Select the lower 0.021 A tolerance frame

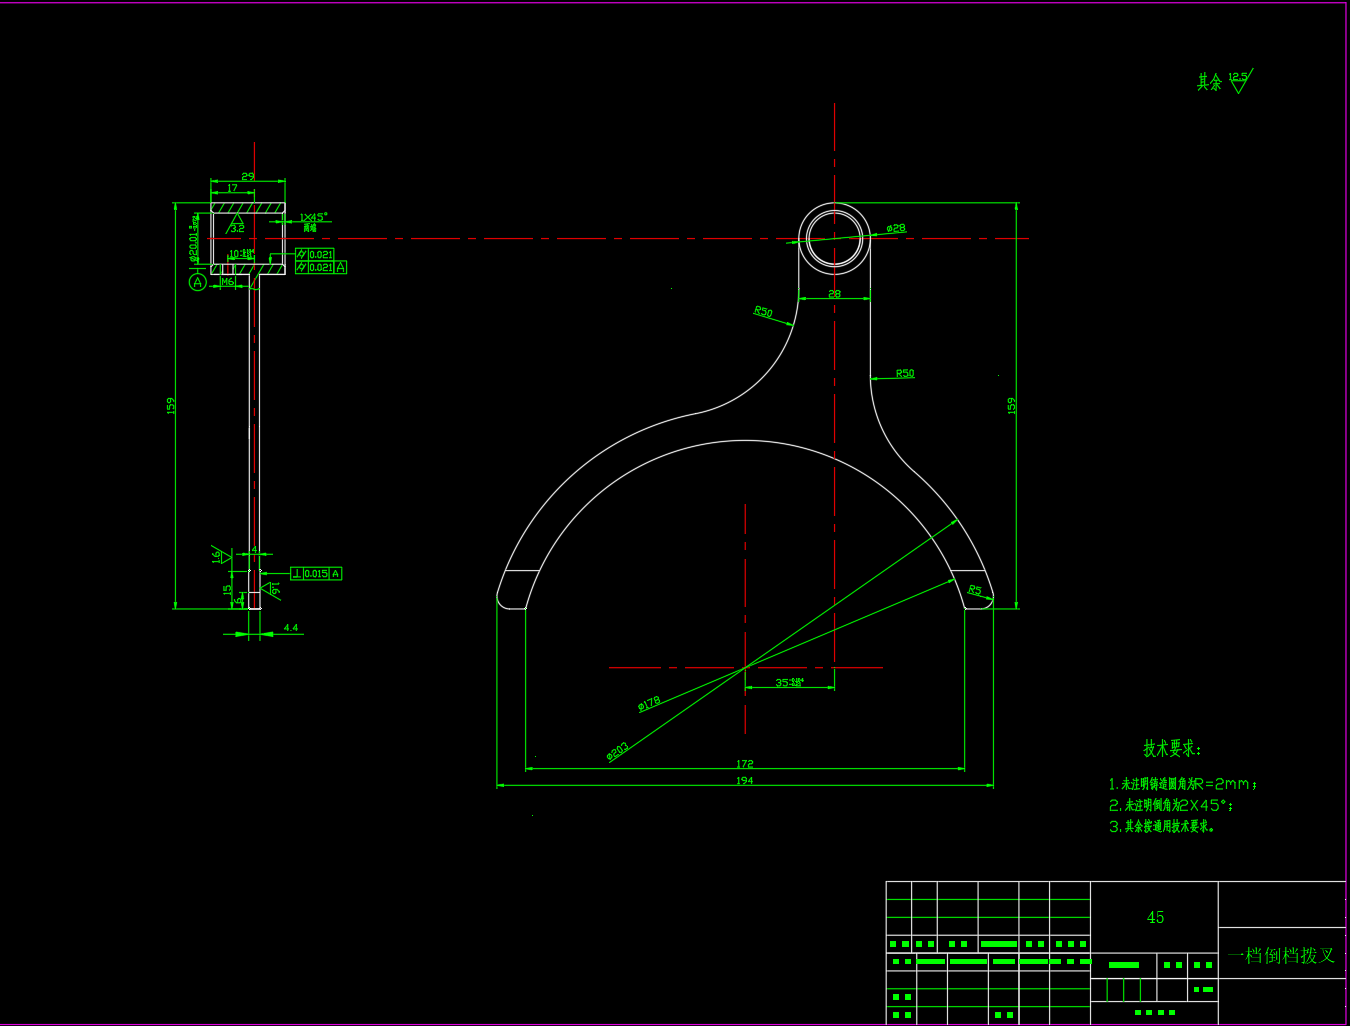point(321,267)
